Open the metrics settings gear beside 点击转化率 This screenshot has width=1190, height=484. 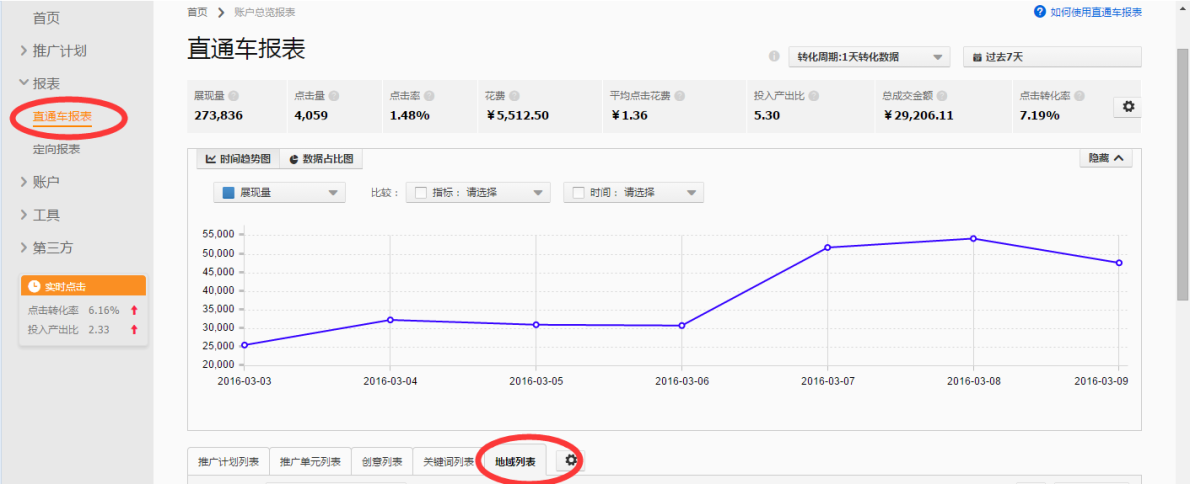(x=1128, y=107)
